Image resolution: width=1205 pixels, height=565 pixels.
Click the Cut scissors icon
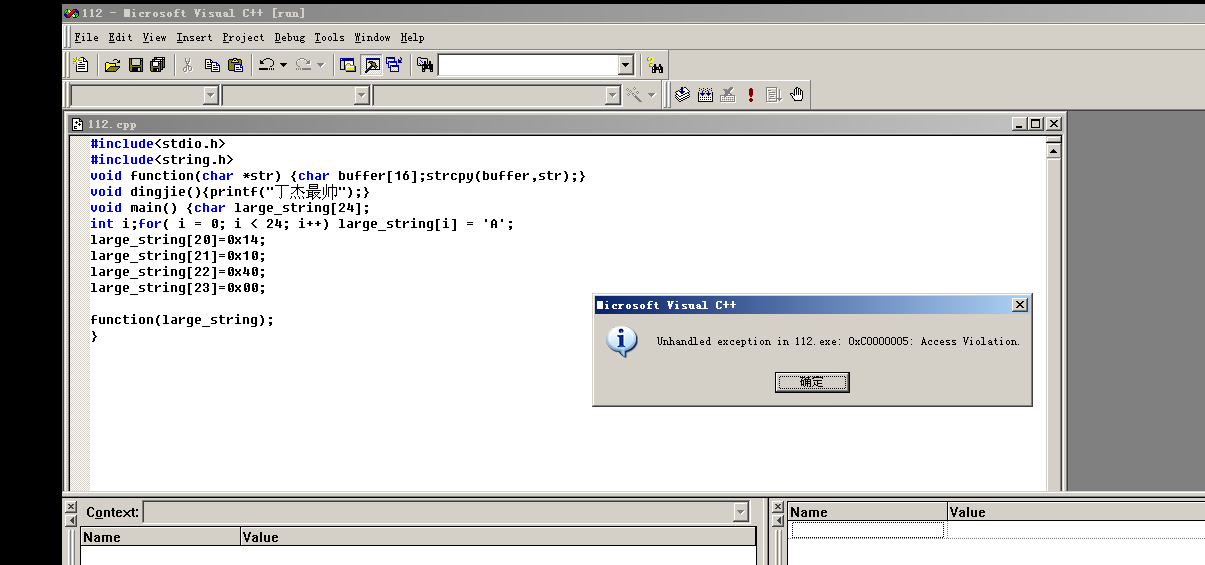pos(187,65)
